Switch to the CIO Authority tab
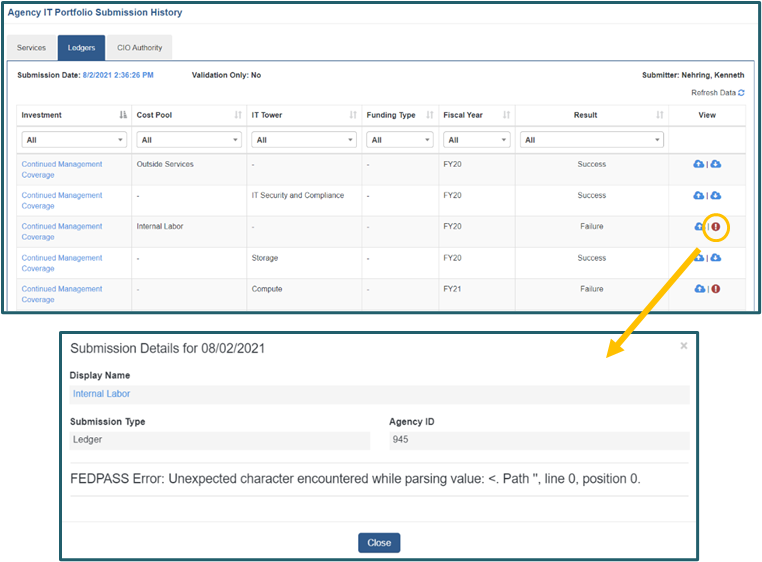The height and width of the screenshot is (562, 762). coord(139,48)
